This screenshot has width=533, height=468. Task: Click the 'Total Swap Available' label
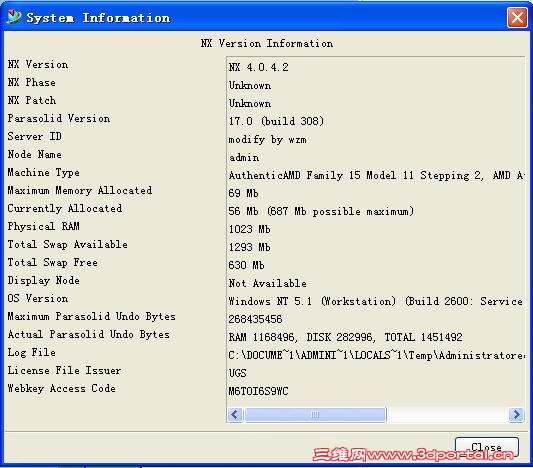click(68, 244)
